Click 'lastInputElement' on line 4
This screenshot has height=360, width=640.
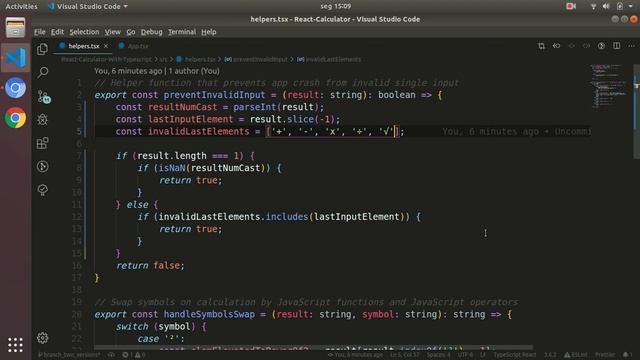click(190, 119)
